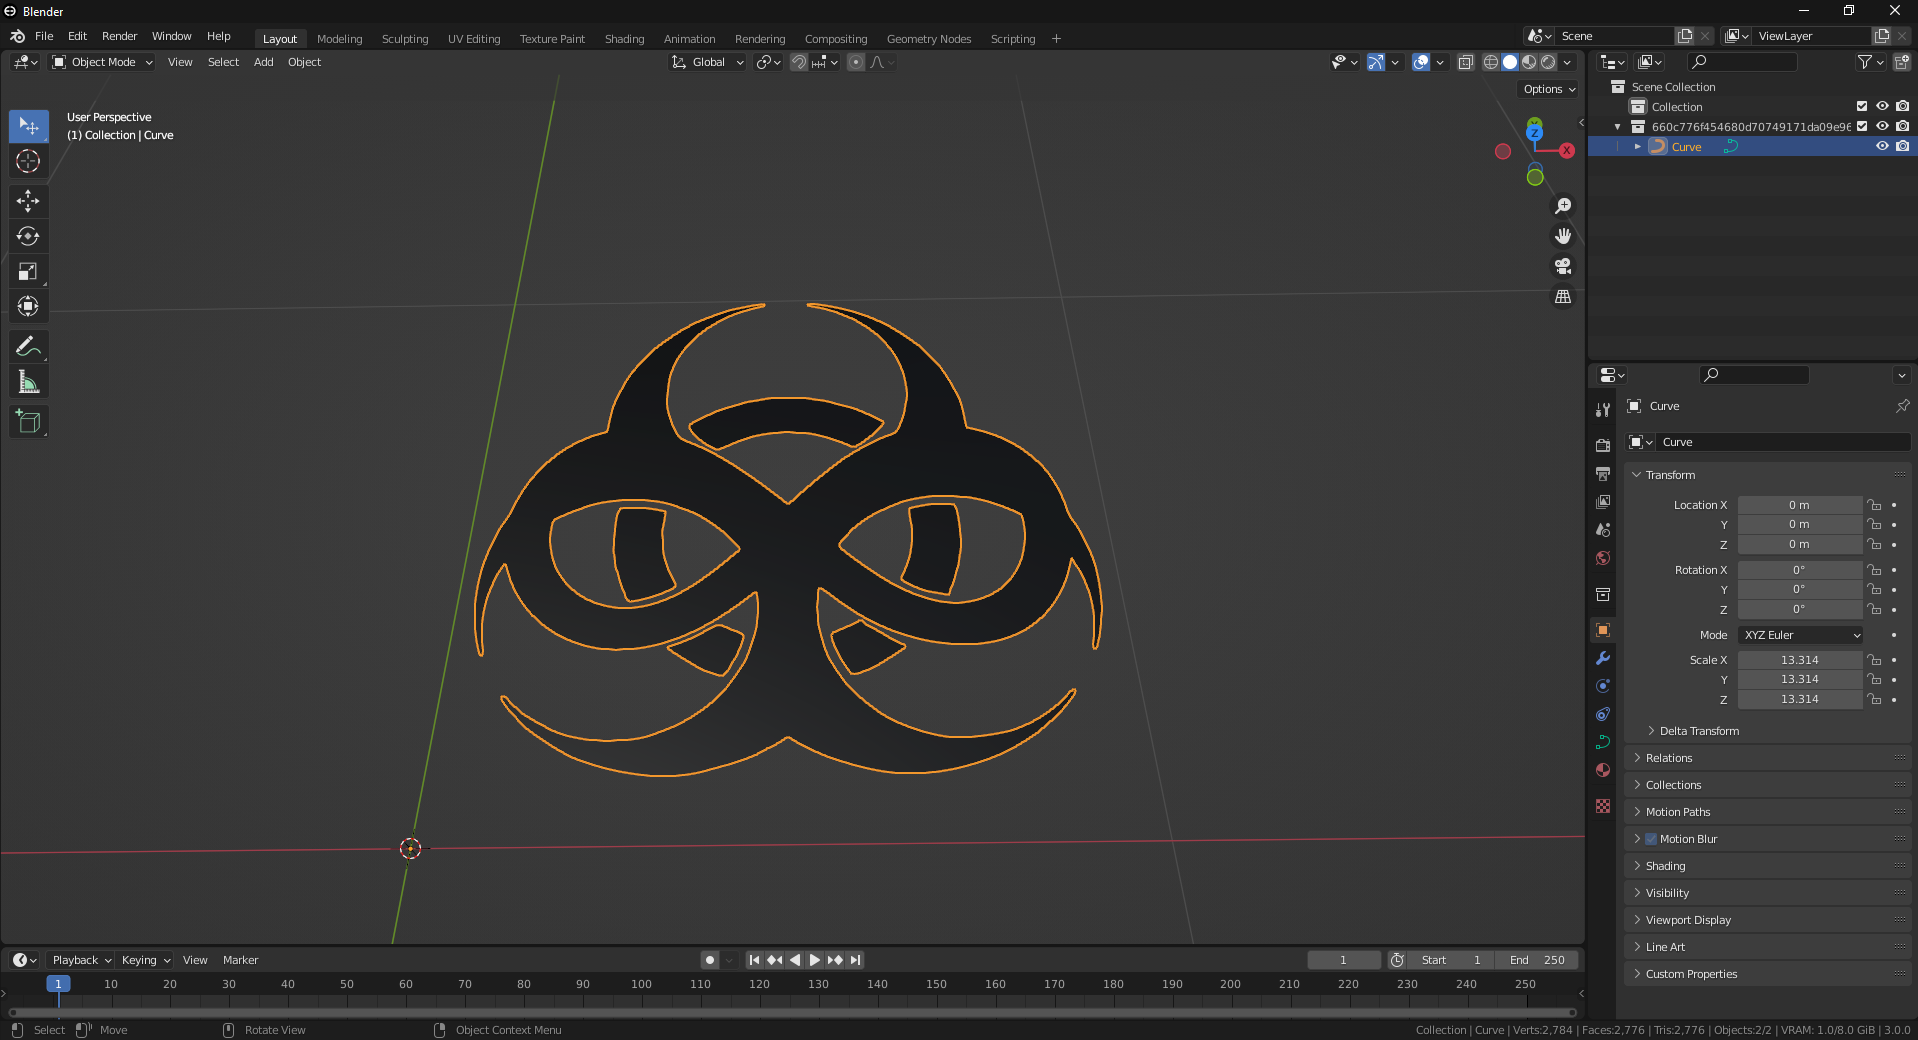1918x1040 pixels.
Task: Click the camera view icon
Action: 1563,267
